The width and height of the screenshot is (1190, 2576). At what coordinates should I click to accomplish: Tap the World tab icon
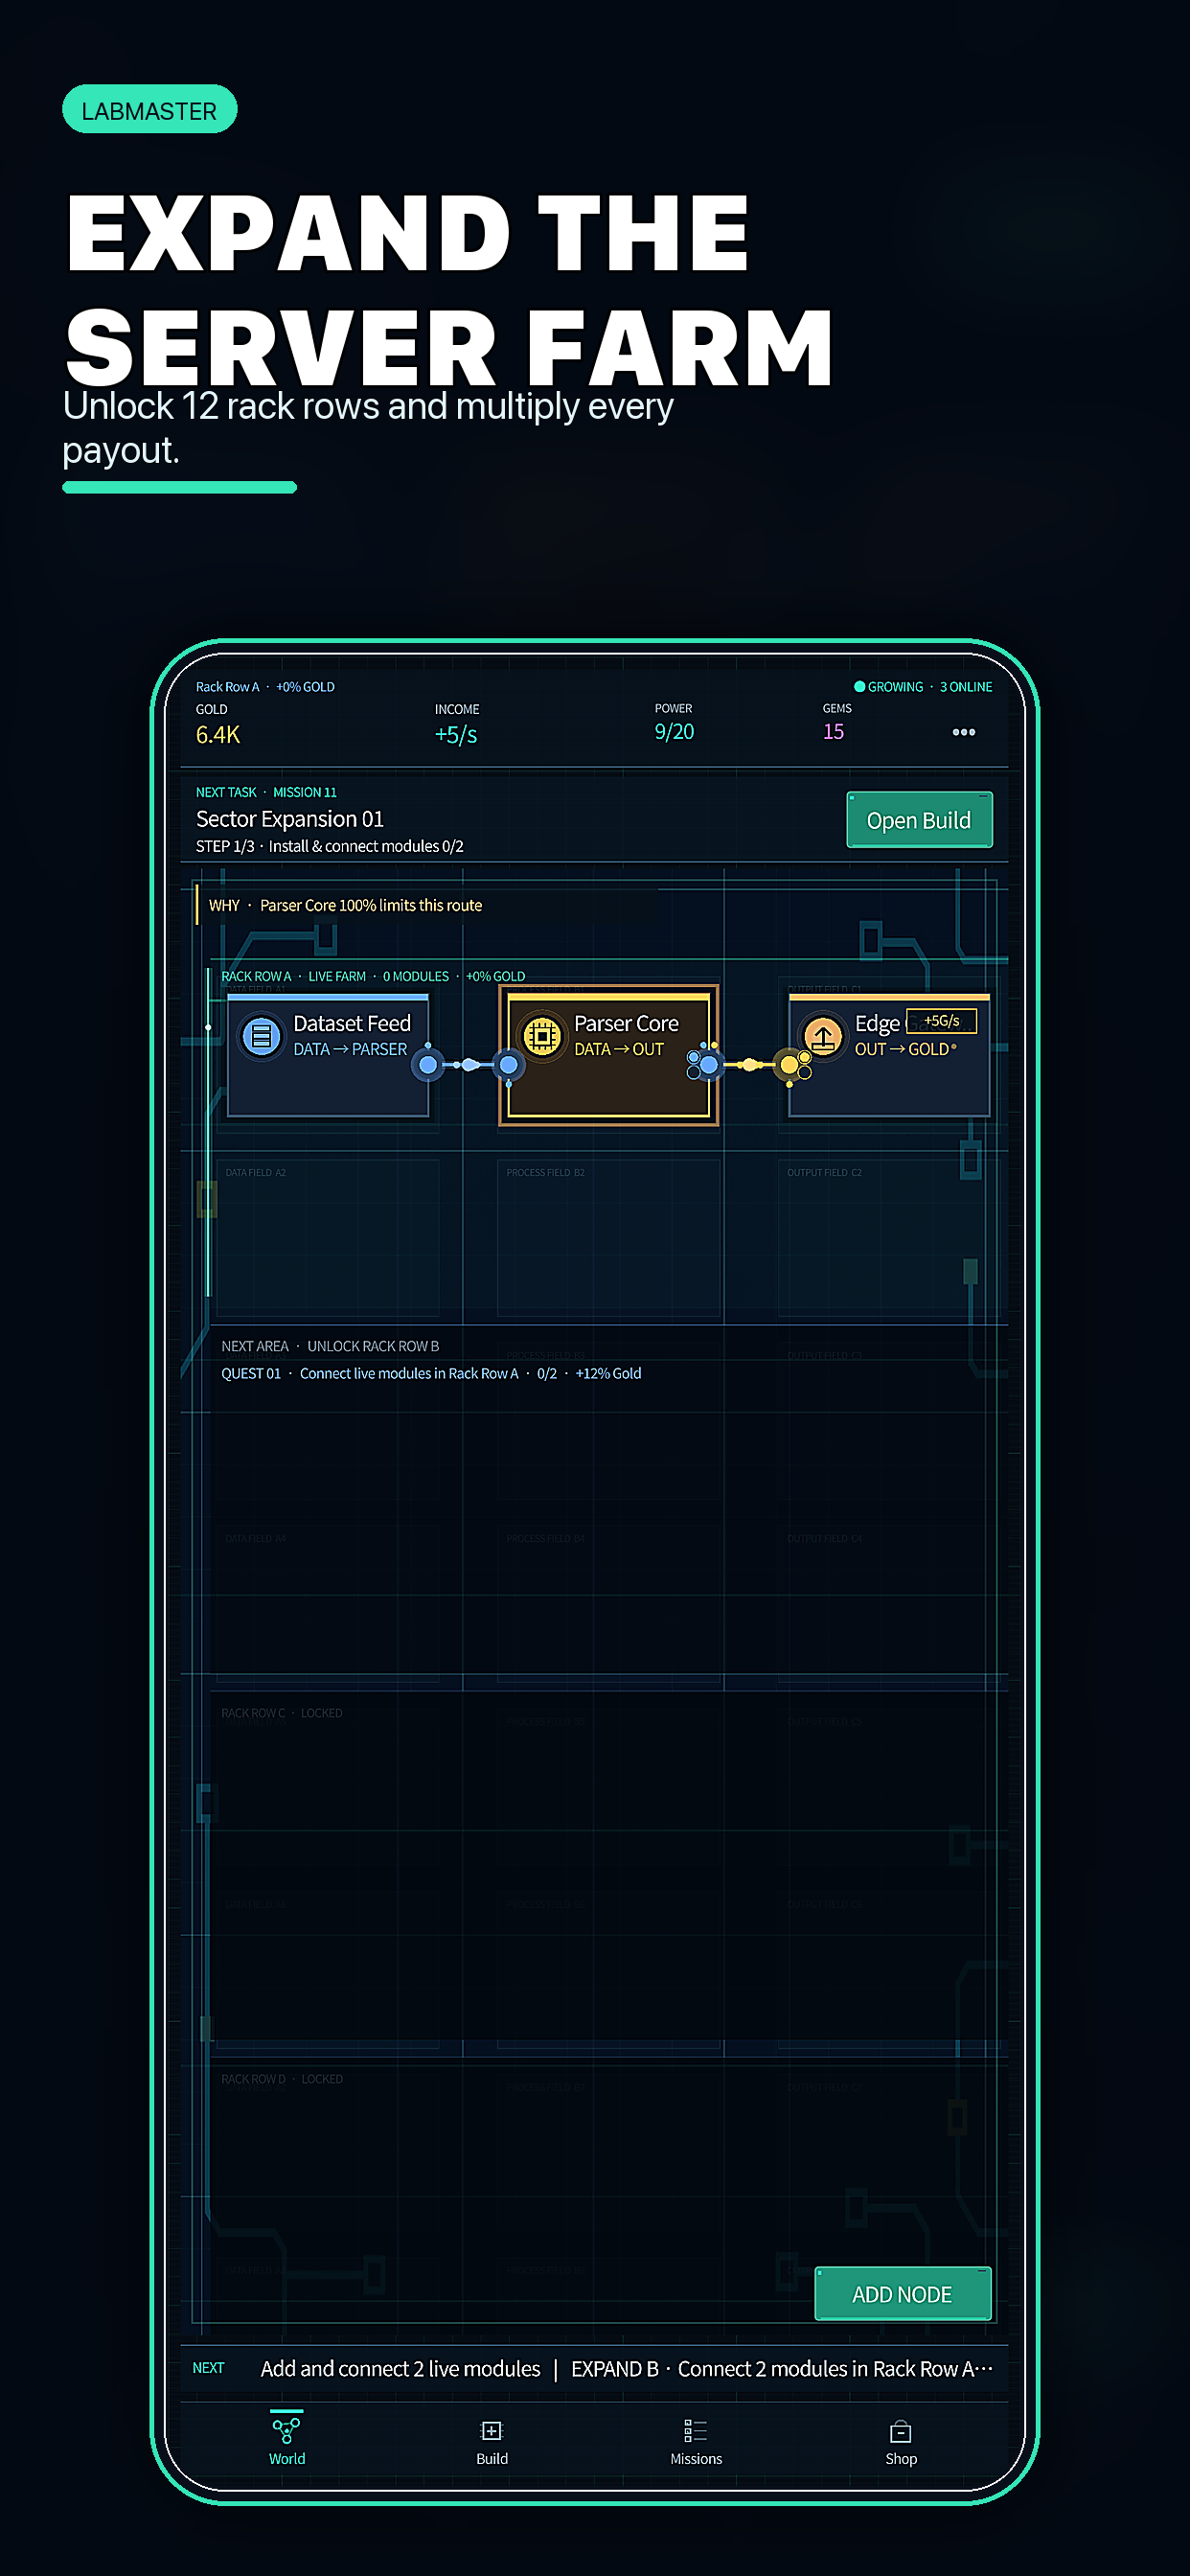coord(286,2429)
